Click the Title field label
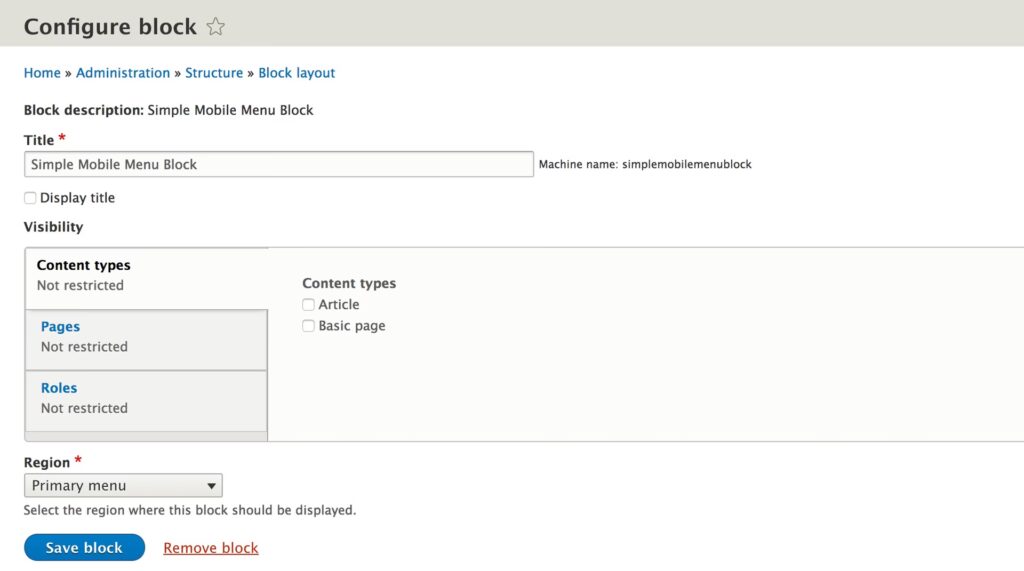The height and width of the screenshot is (571, 1024). click(x=39, y=140)
